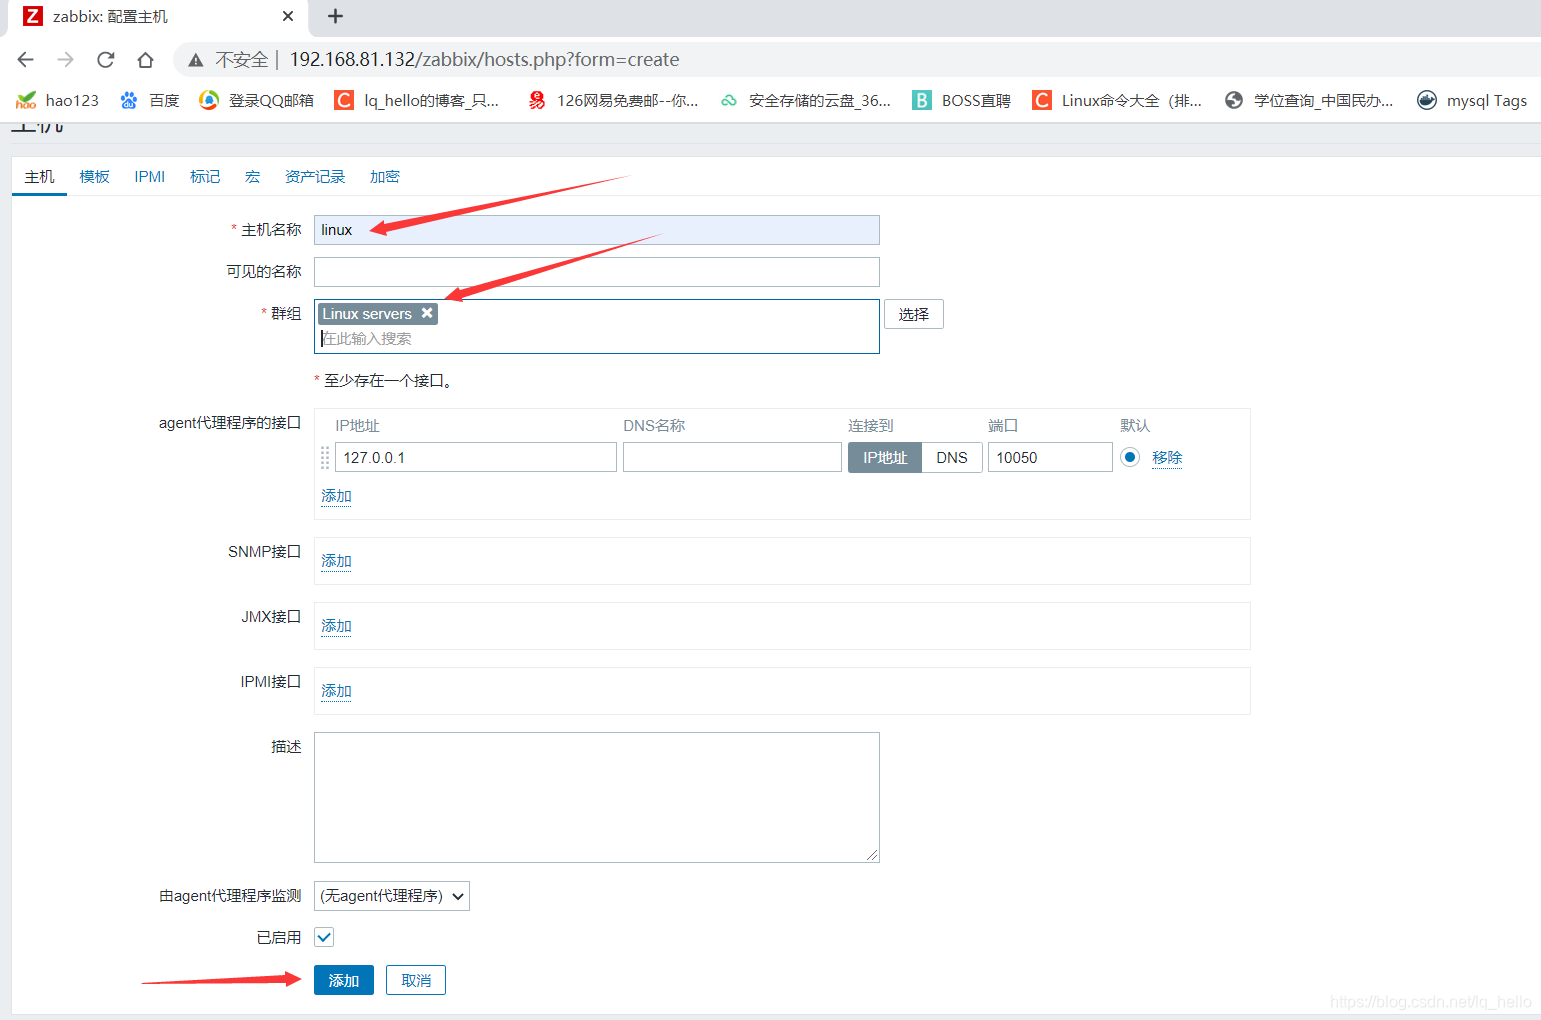Click the browser forward arrow
The width and height of the screenshot is (1541, 1020).
click(x=66, y=60)
